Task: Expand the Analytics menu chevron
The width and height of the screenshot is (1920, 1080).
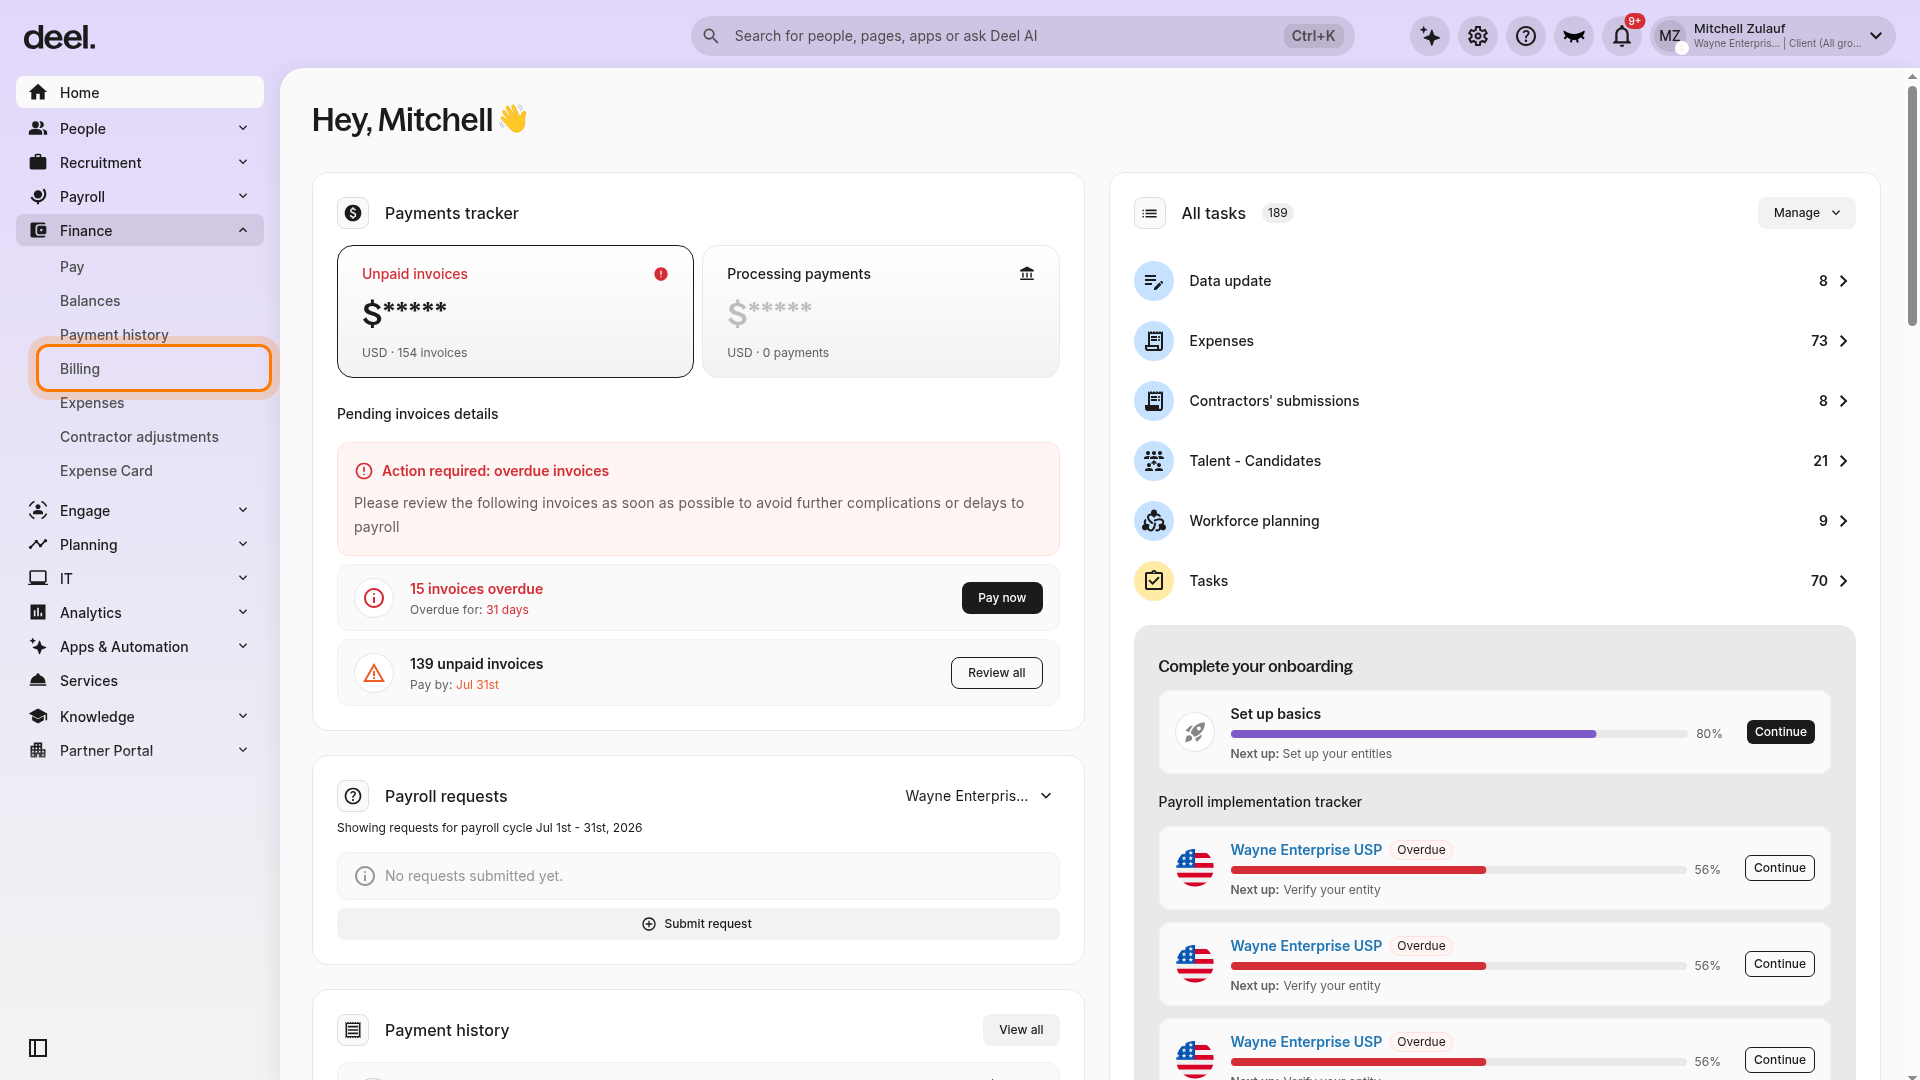Action: pos(243,612)
